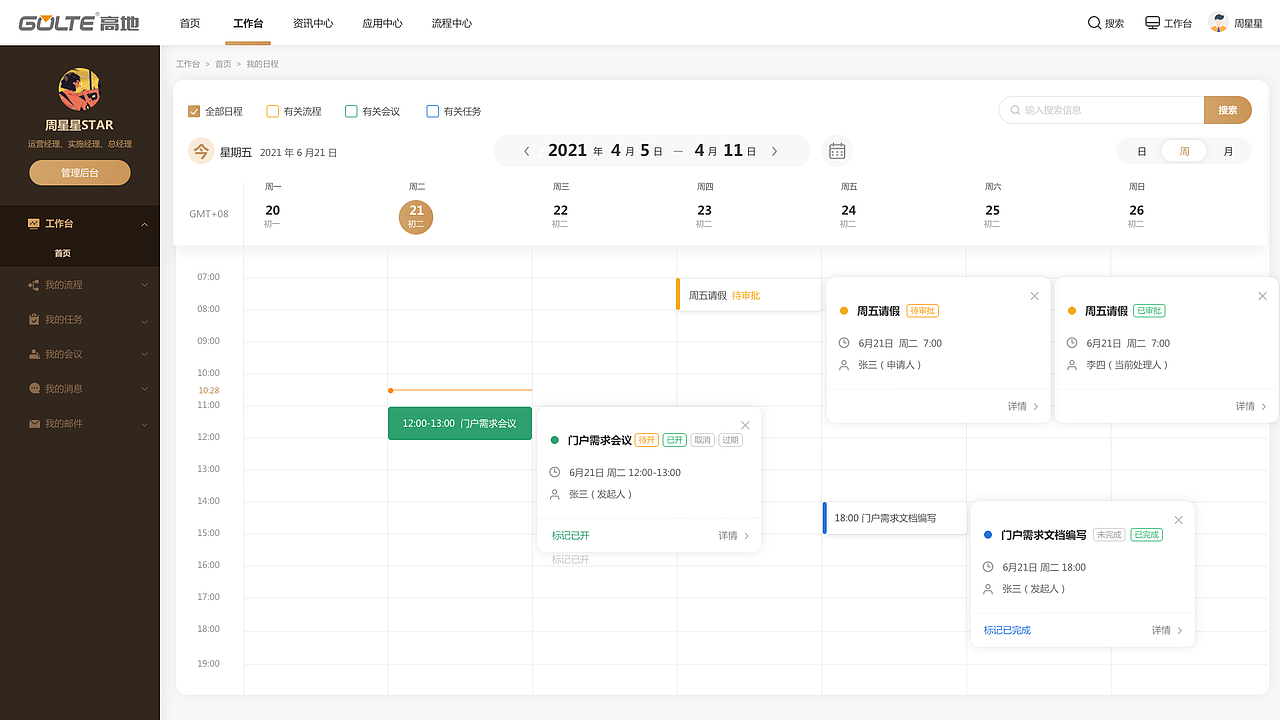Click the 管理后台 button
The width and height of the screenshot is (1280, 720).
coord(80,173)
